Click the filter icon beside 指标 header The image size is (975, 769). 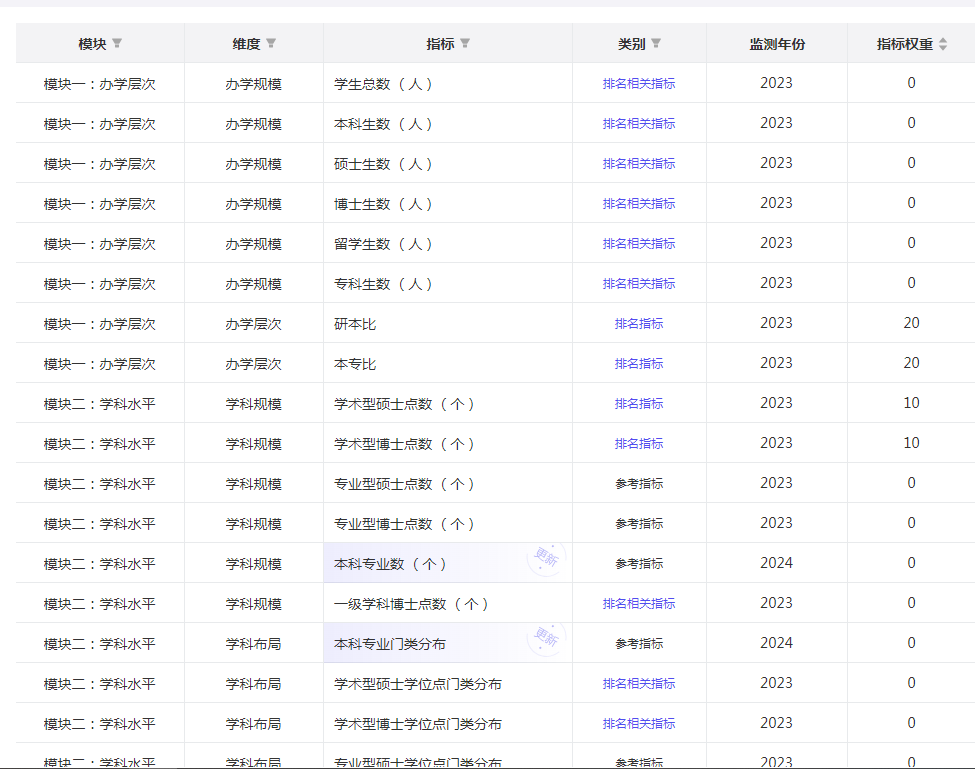tap(465, 44)
